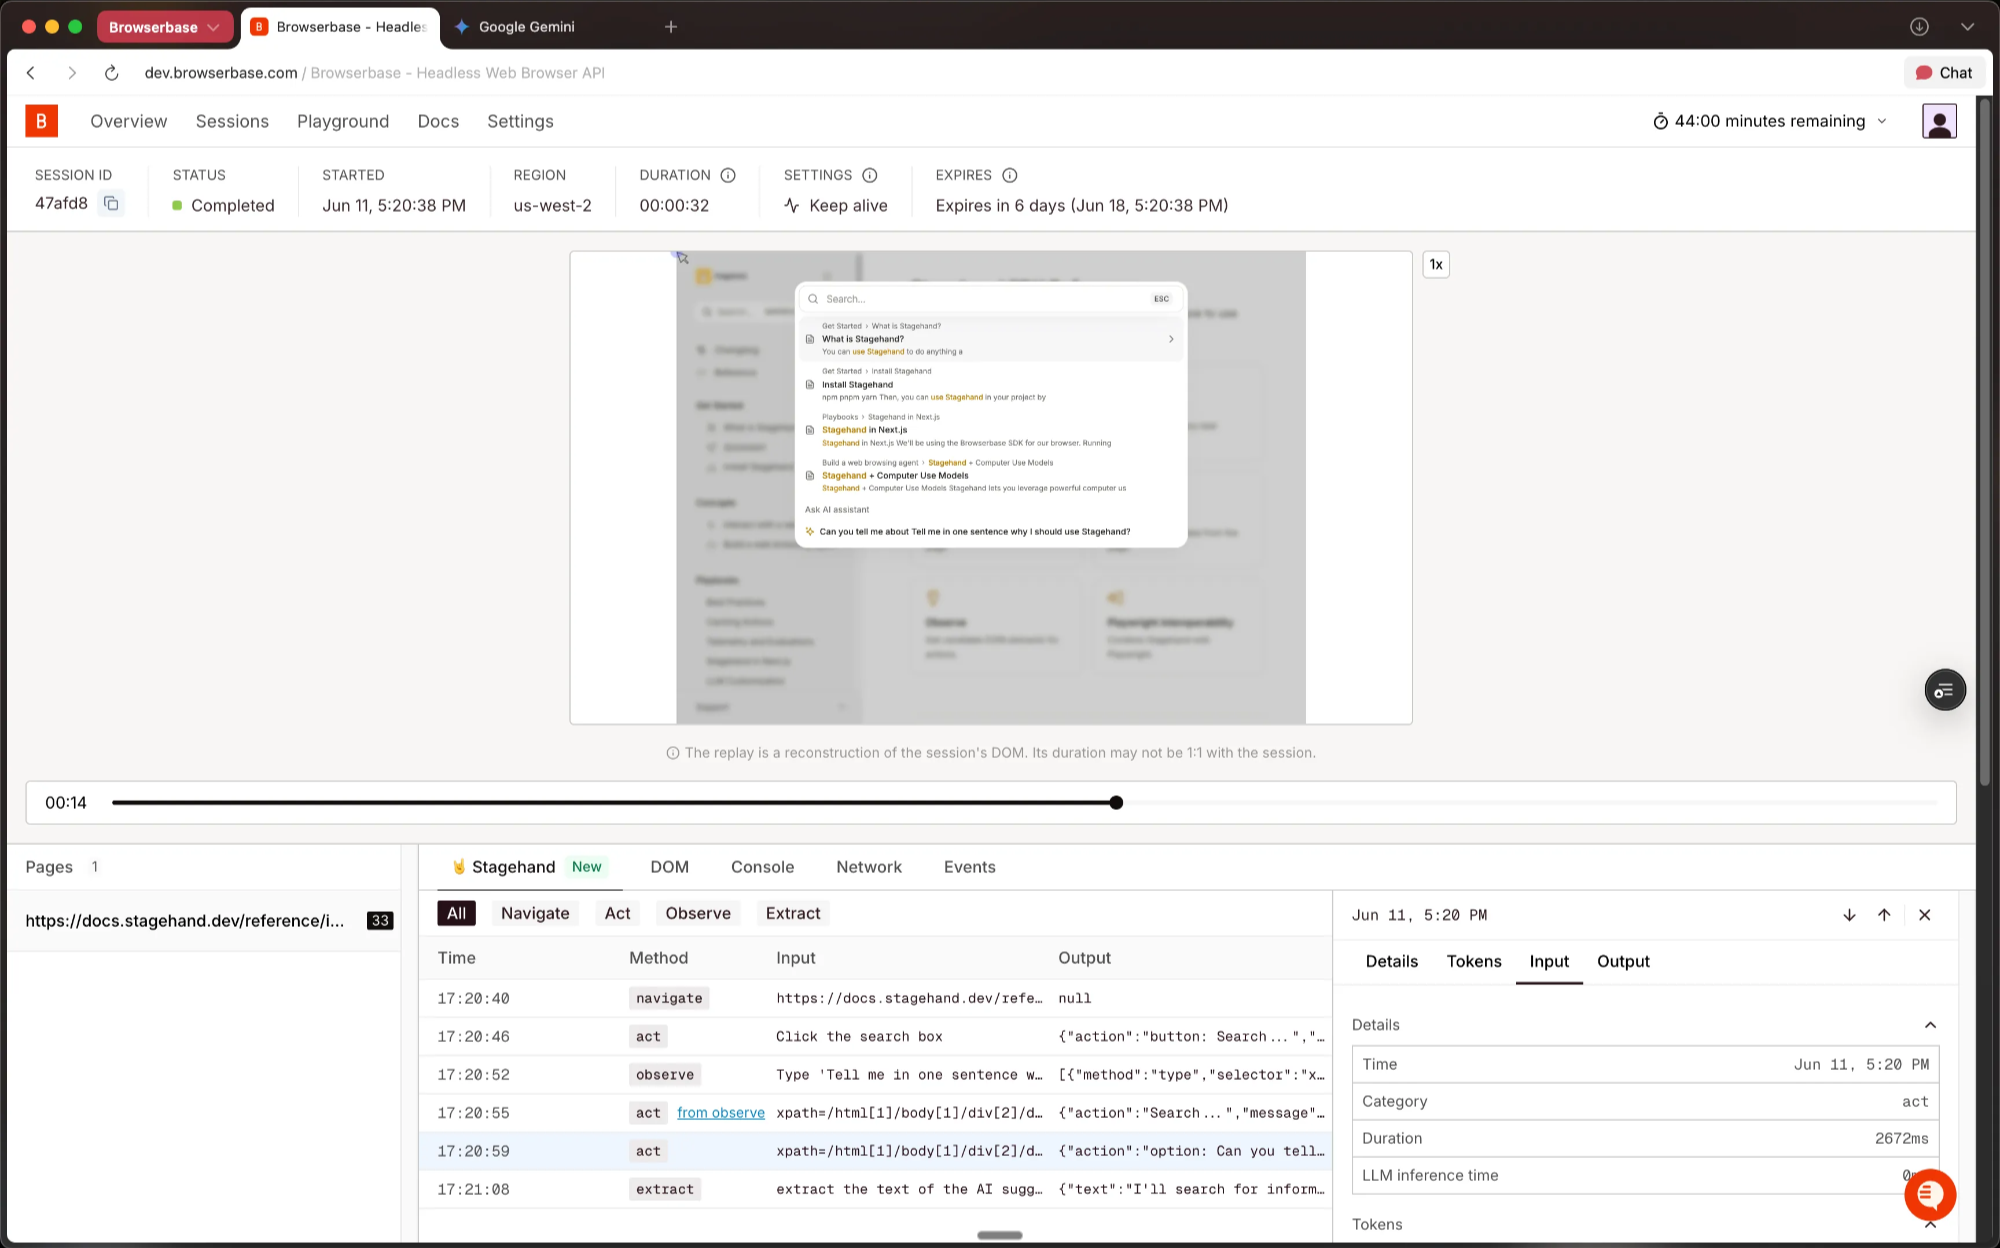Click the Browserbase B logo
Viewport: 2000px width, 1248px height.
41,121
